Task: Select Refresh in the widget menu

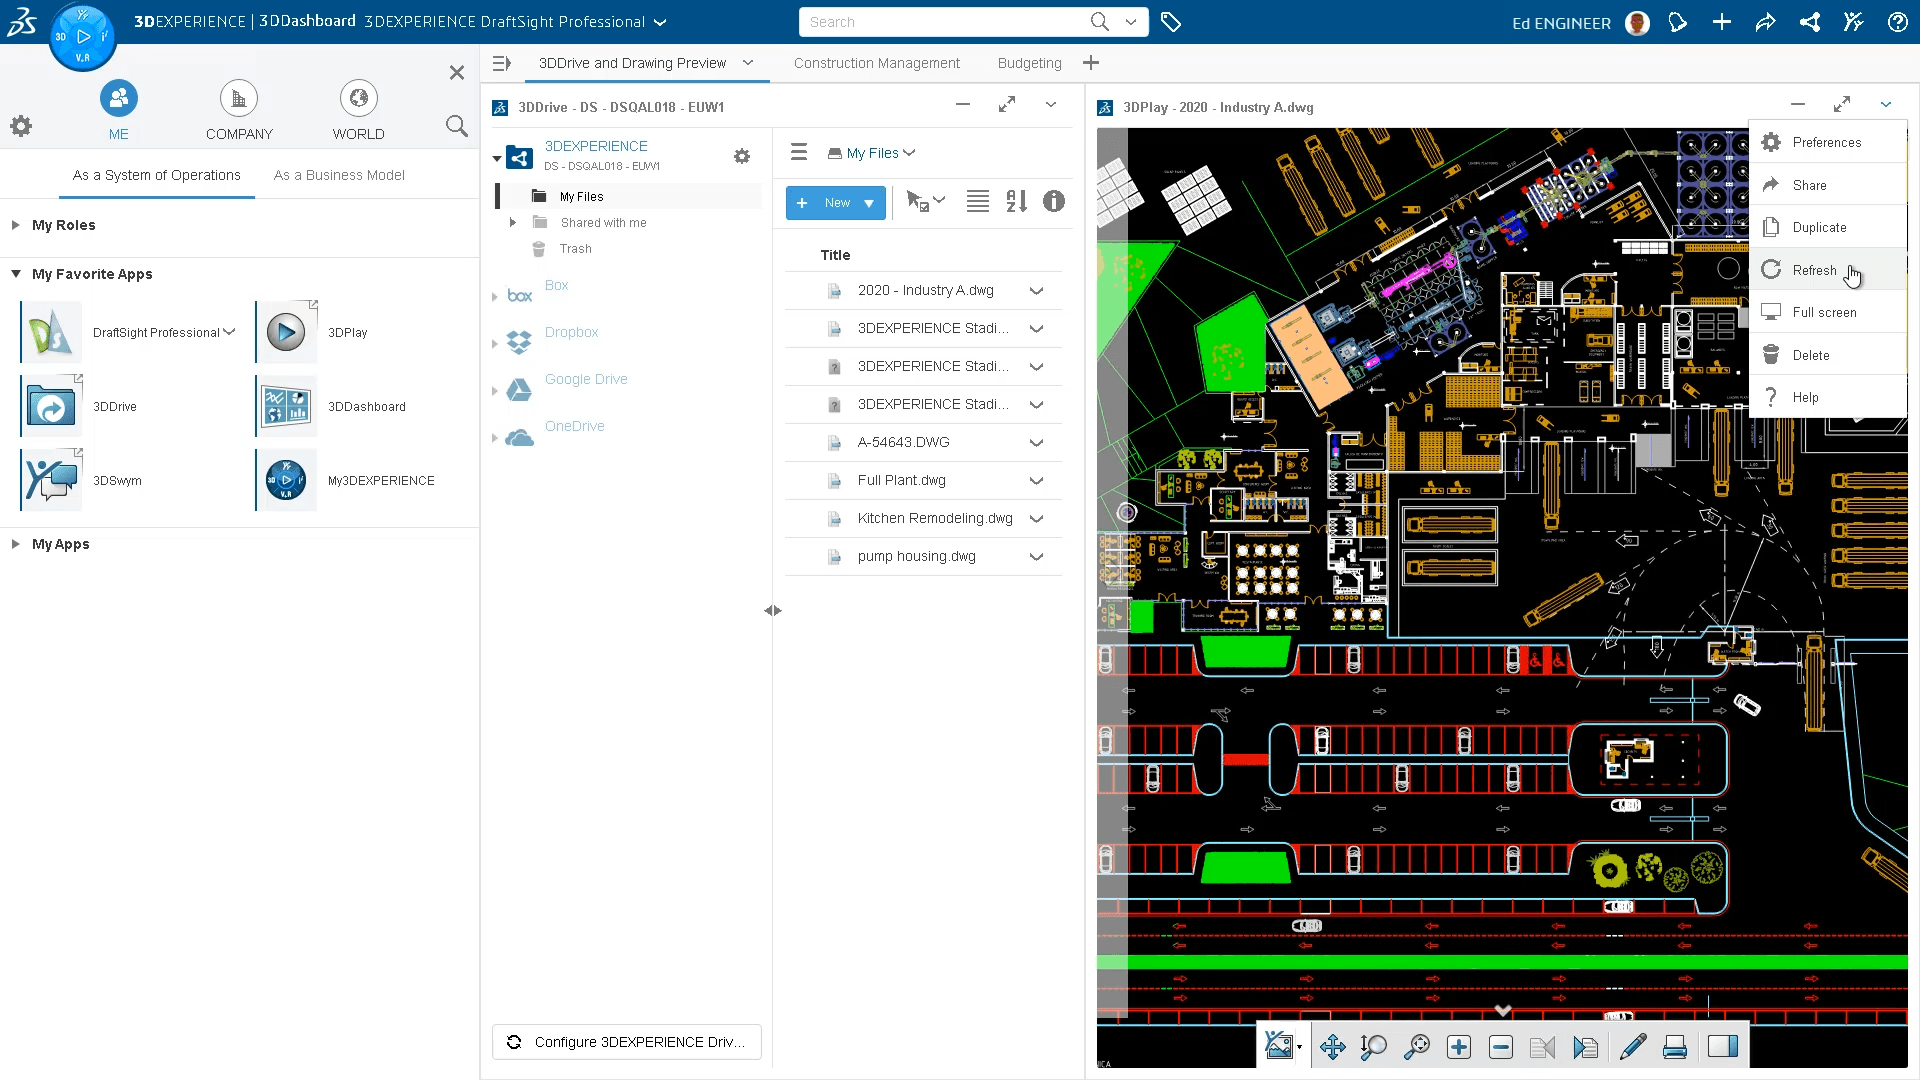Action: (1828, 270)
